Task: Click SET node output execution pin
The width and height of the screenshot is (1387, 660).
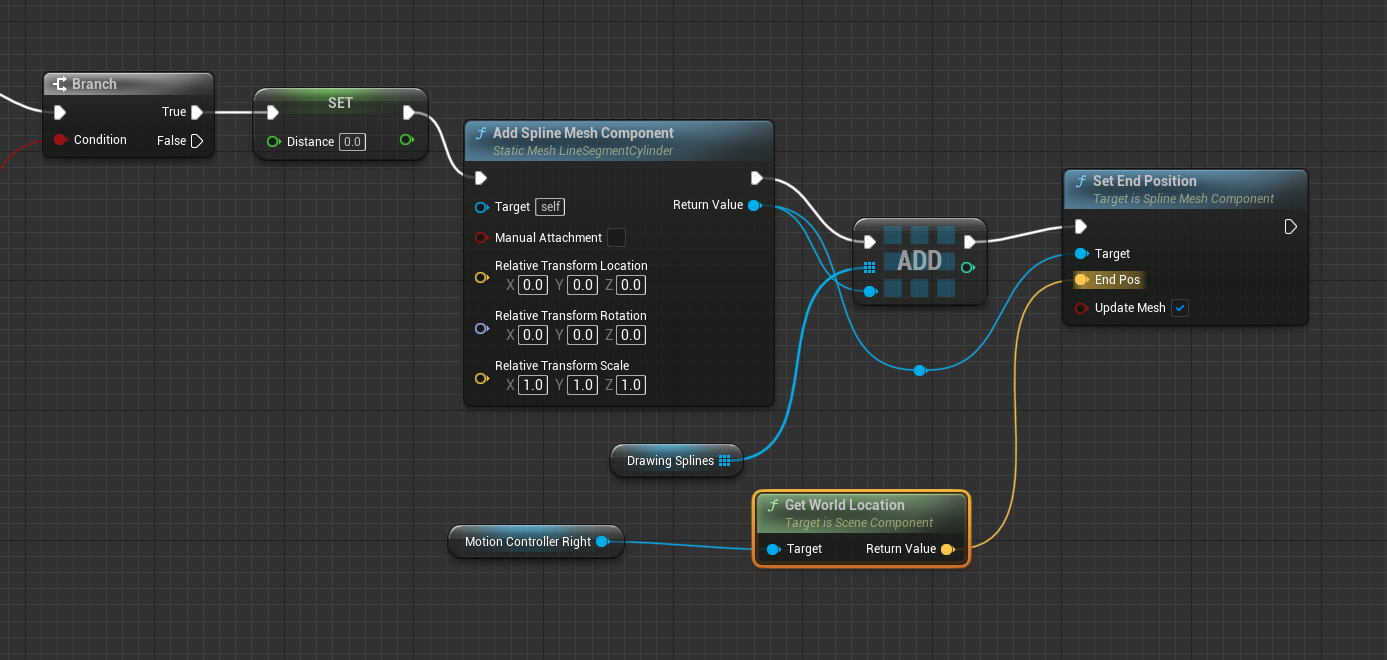Action: 409,112
